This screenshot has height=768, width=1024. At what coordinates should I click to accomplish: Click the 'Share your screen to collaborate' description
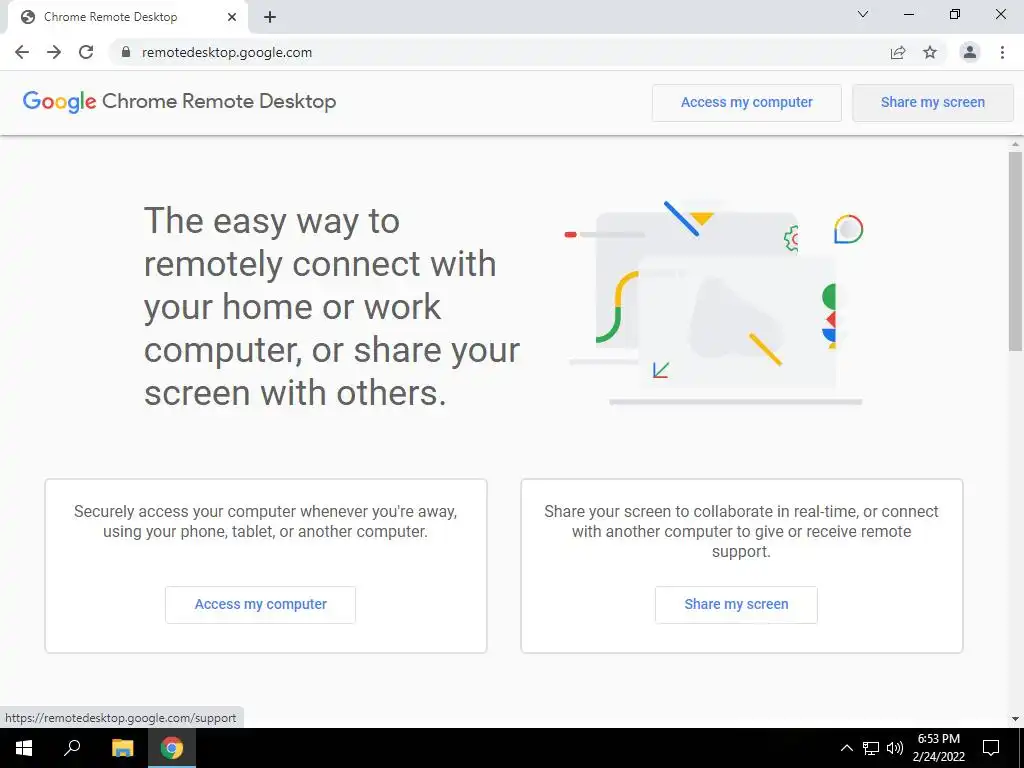point(741,532)
